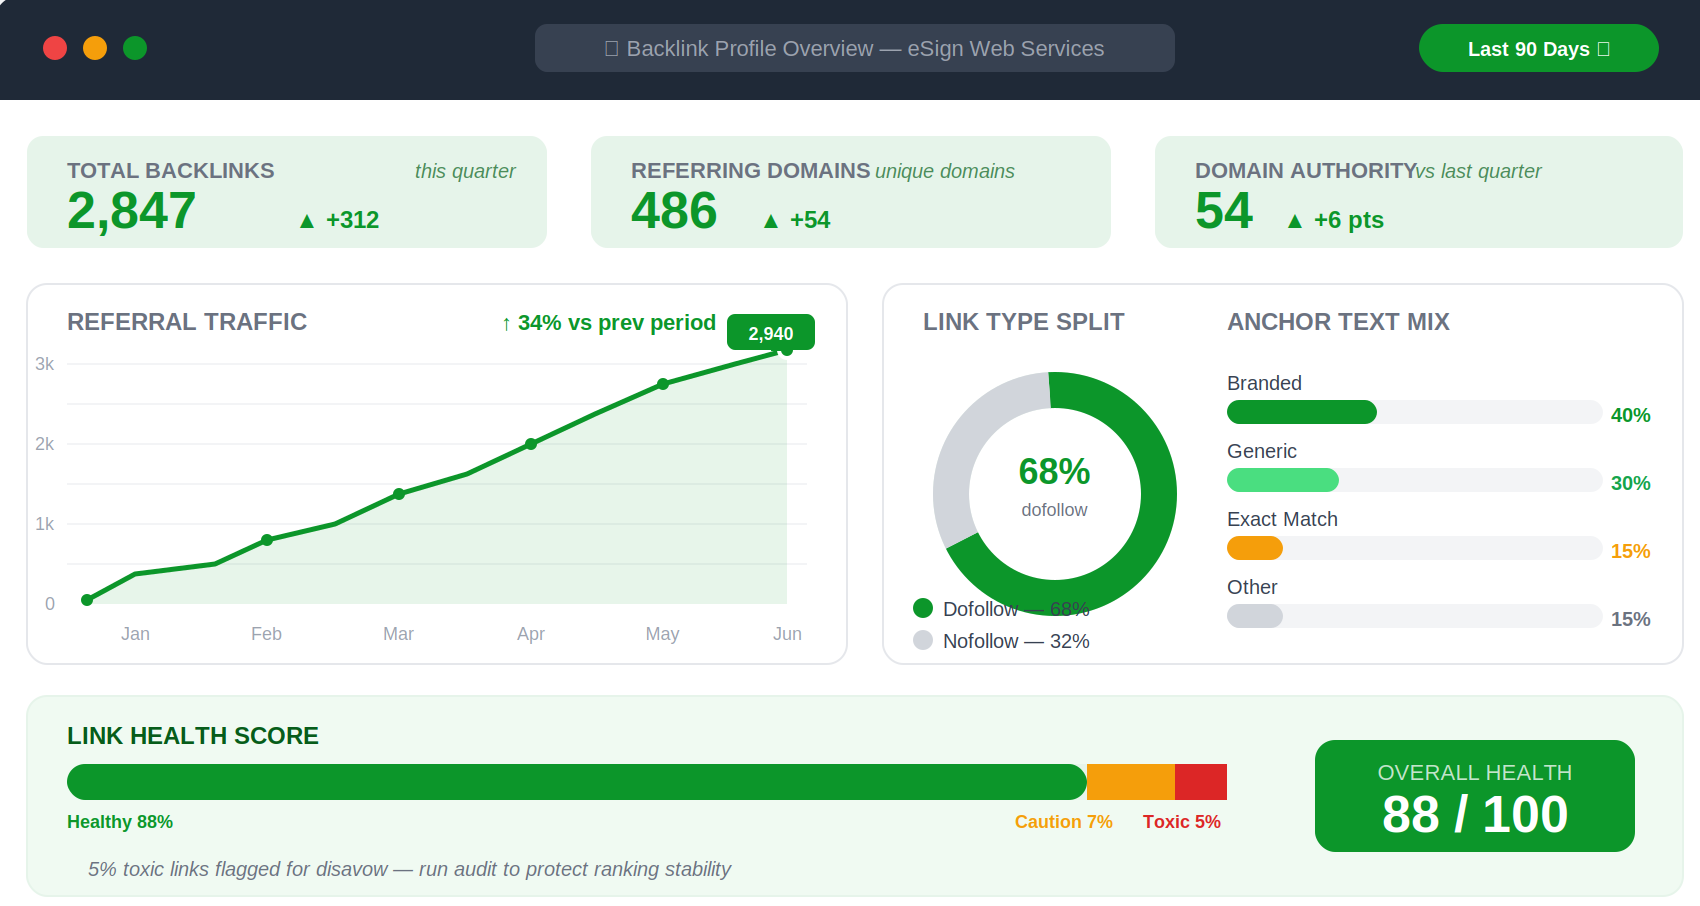Click the June data point on chart
The image size is (1700, 906).
pyautogui.click(x=787, y=350)
